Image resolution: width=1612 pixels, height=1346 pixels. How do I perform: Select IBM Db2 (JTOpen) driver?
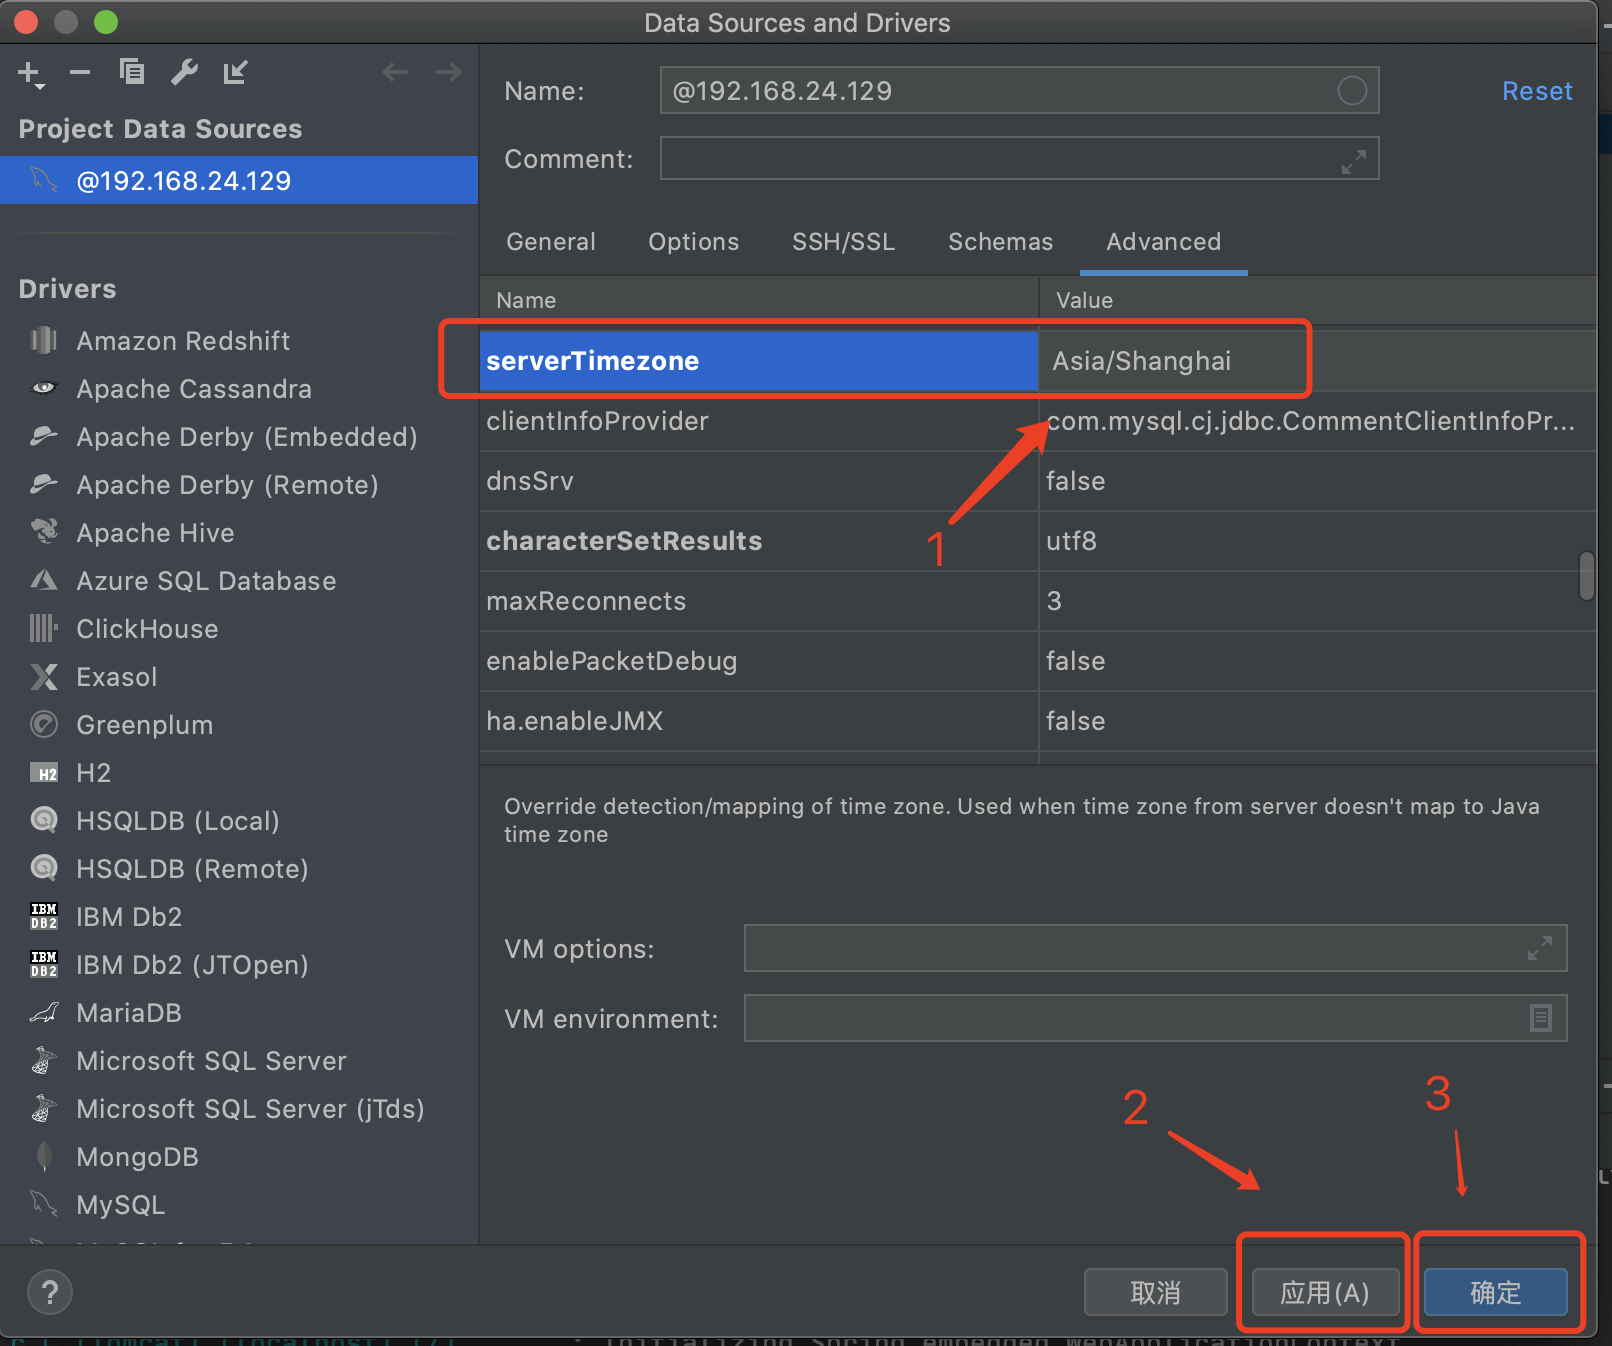click(239, 965)
